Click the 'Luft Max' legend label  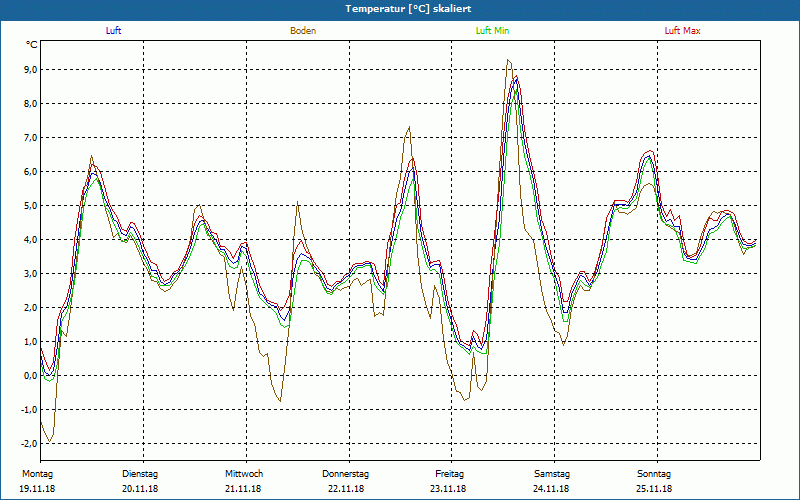pos(682,31)
